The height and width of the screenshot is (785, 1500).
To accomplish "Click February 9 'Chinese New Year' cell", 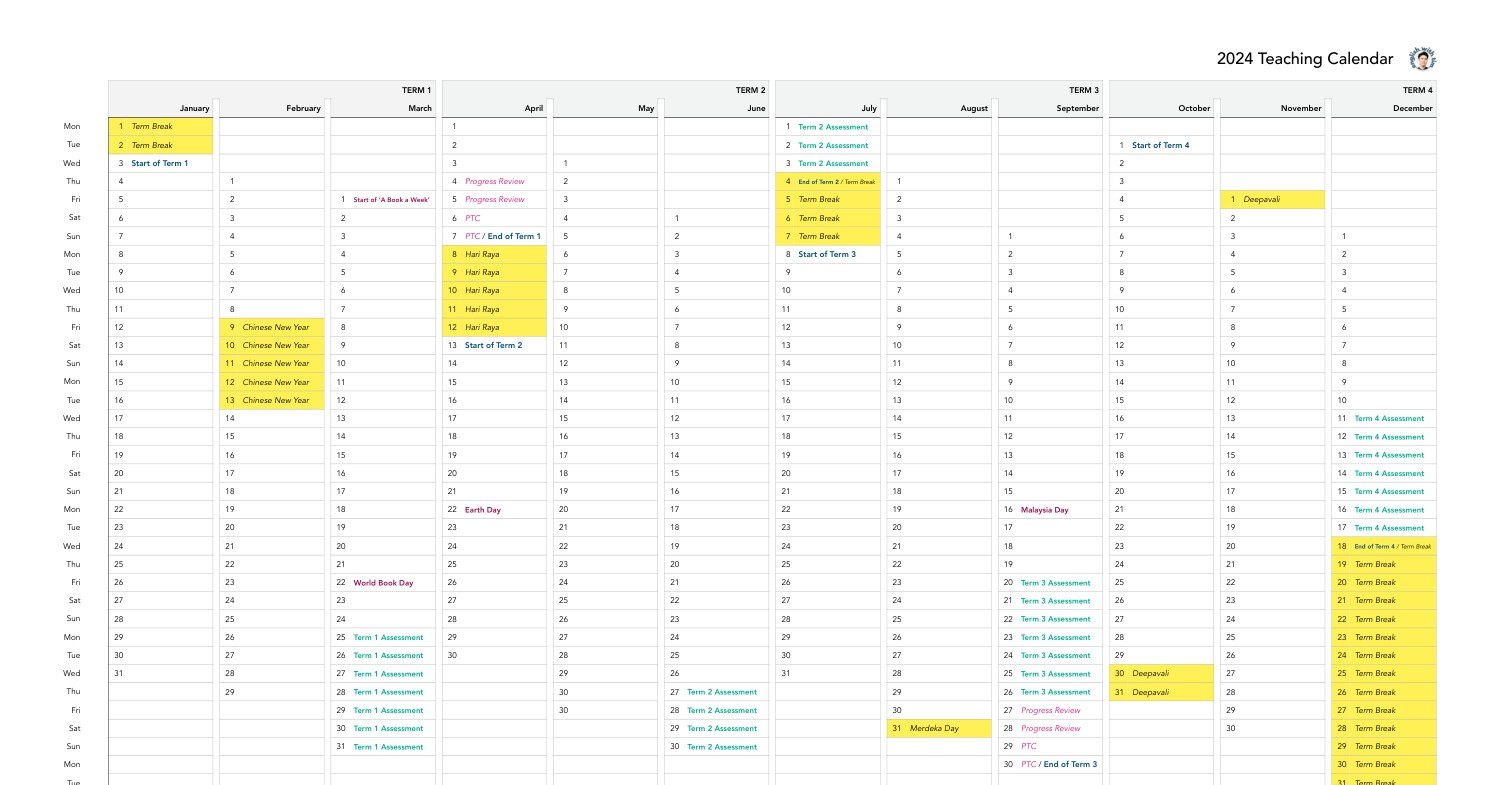I will click(x=272, y=327).
